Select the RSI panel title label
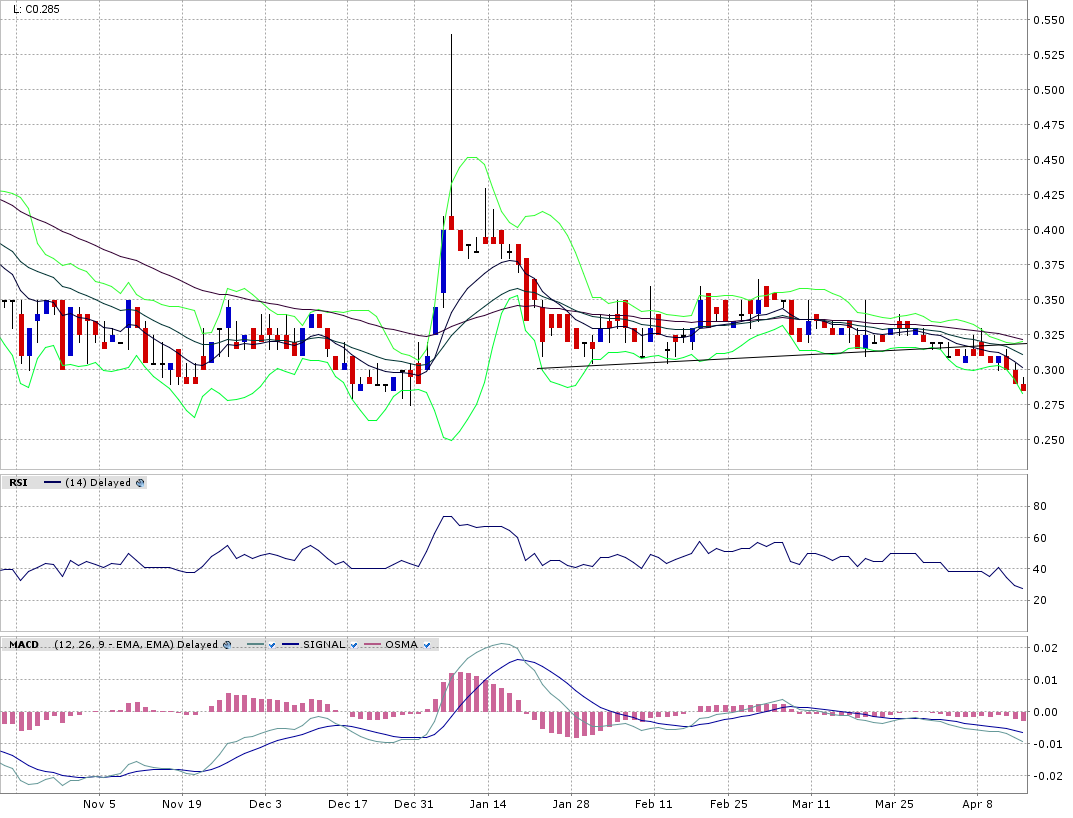Image resolution: width=1073 pixels, height=818 pixels. coord(18,483)
